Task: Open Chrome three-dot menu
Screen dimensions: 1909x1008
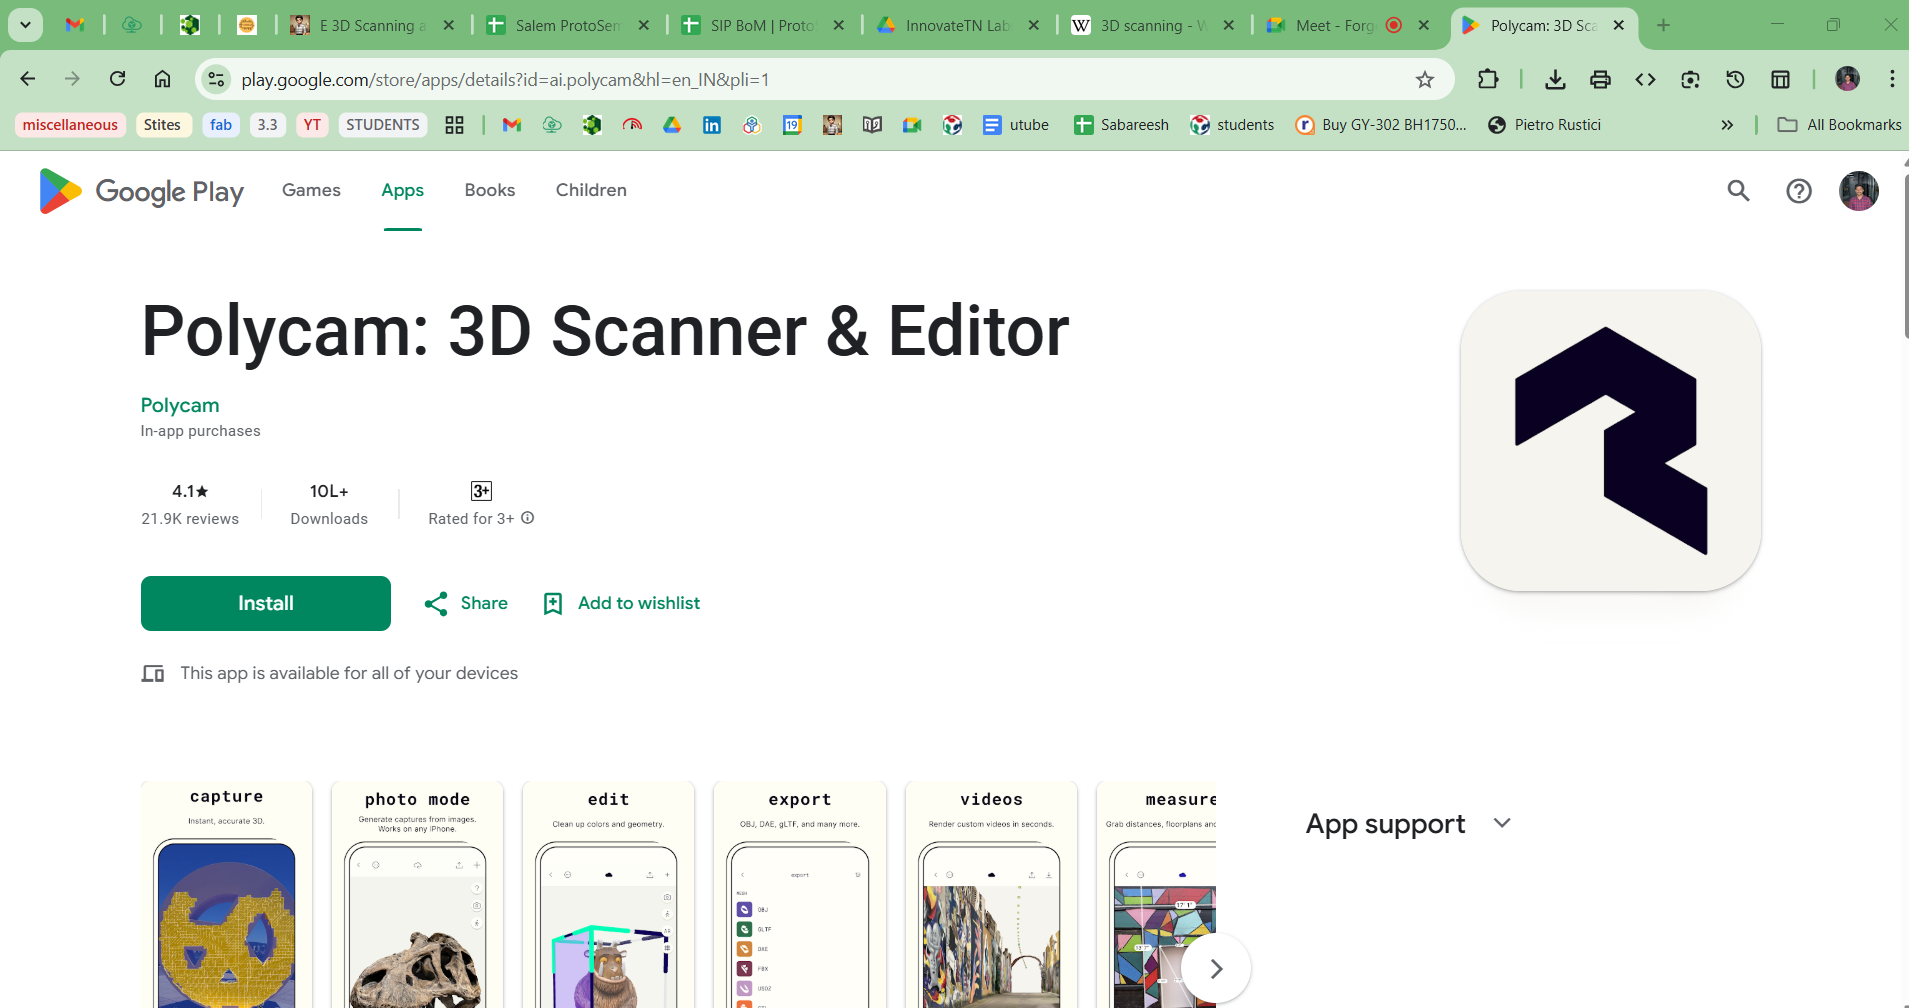Action: click(1891, 79)
